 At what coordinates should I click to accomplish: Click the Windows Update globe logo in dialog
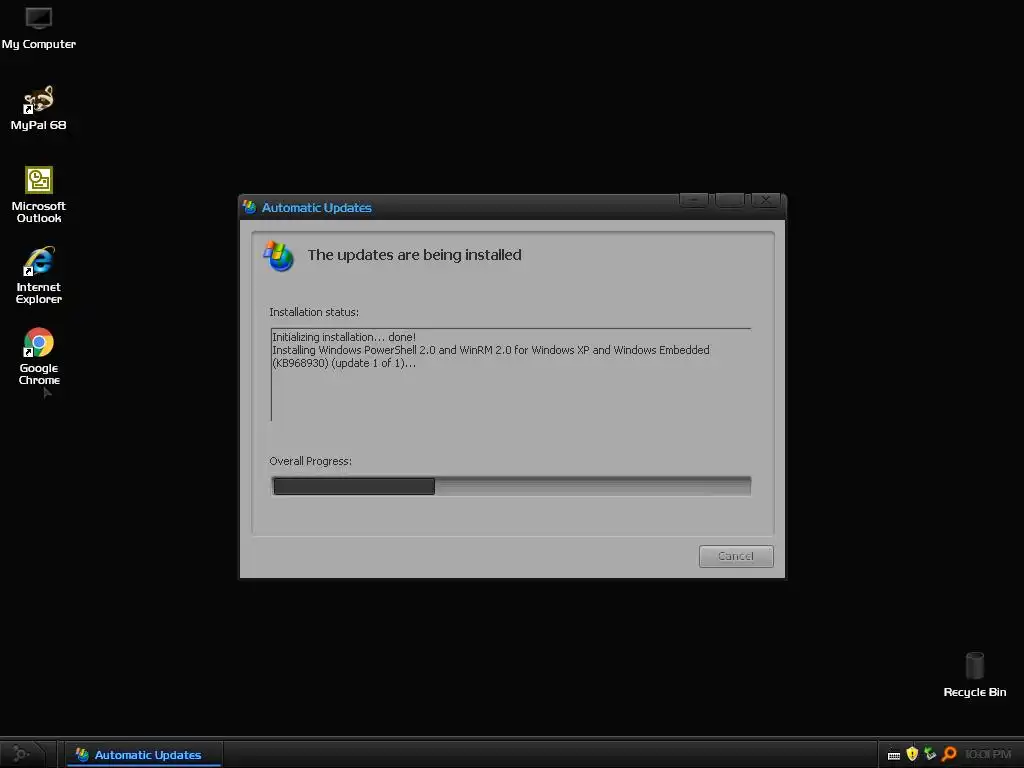pyautogui.click(x=279, y=256)
